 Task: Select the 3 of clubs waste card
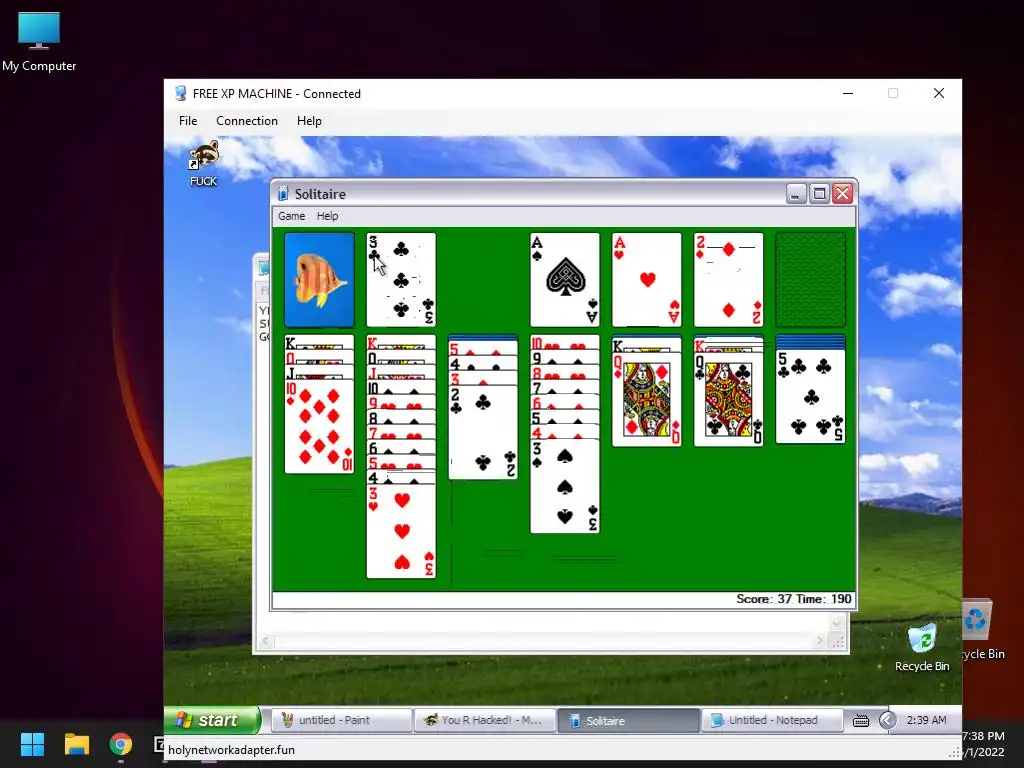(401, 280)
